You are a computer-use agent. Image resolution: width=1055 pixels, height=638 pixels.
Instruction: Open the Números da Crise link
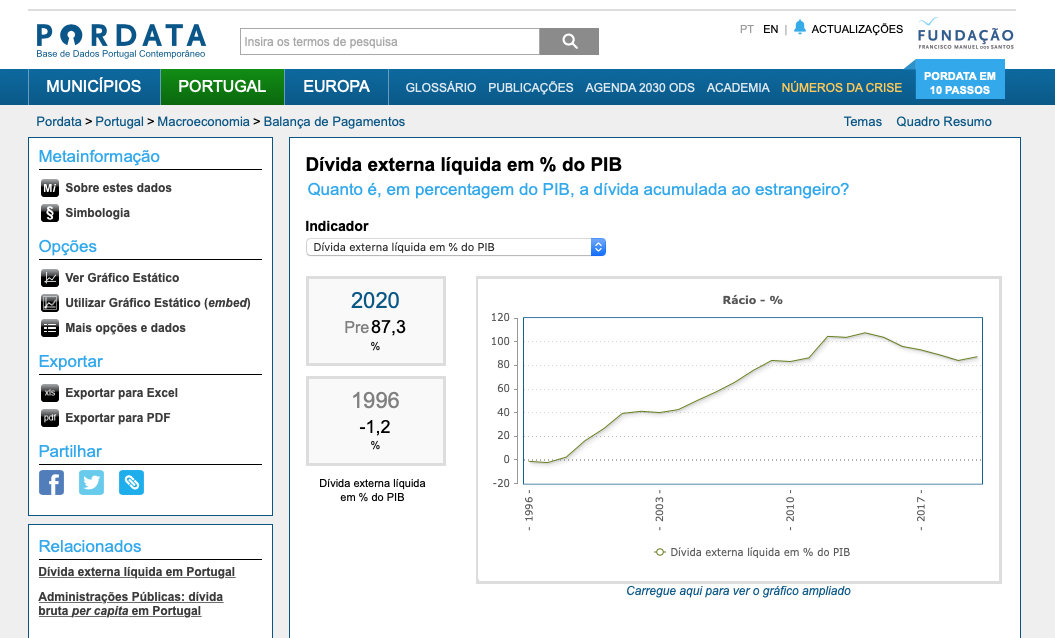tap(841, 88)
